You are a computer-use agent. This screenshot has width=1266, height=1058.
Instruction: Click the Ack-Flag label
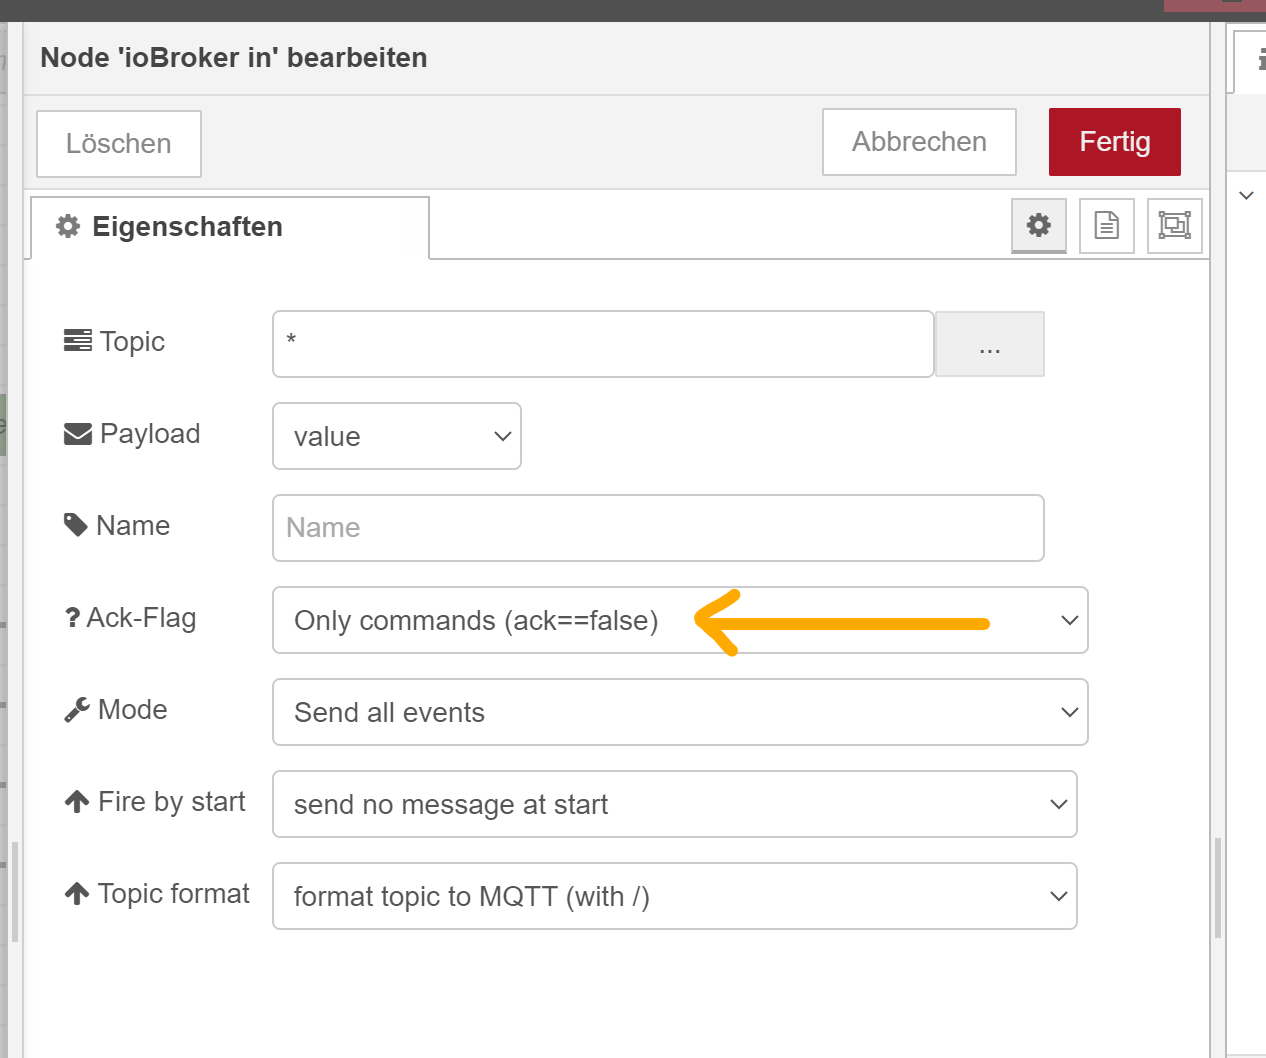(x=130, y=618)
